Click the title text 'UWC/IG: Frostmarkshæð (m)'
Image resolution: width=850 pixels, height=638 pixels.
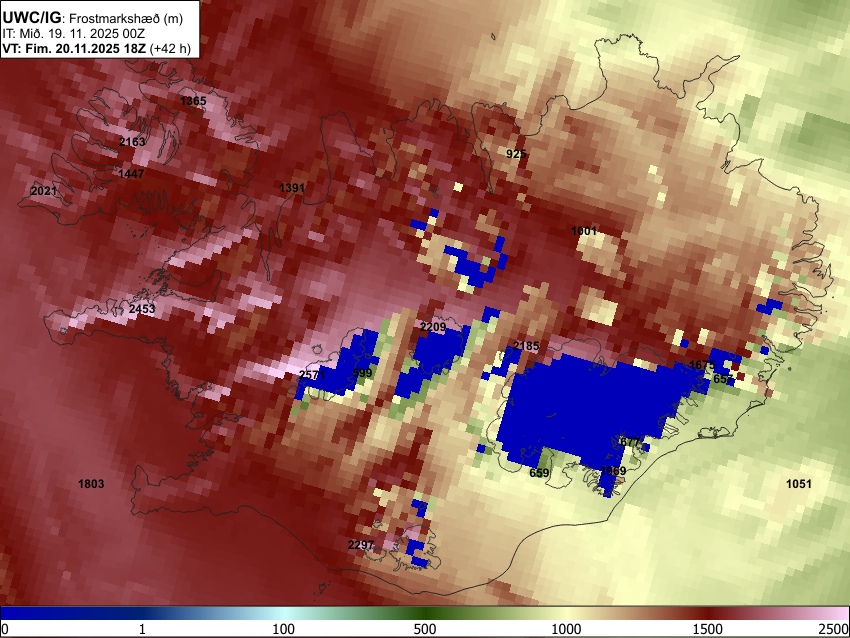pos(93,17)
